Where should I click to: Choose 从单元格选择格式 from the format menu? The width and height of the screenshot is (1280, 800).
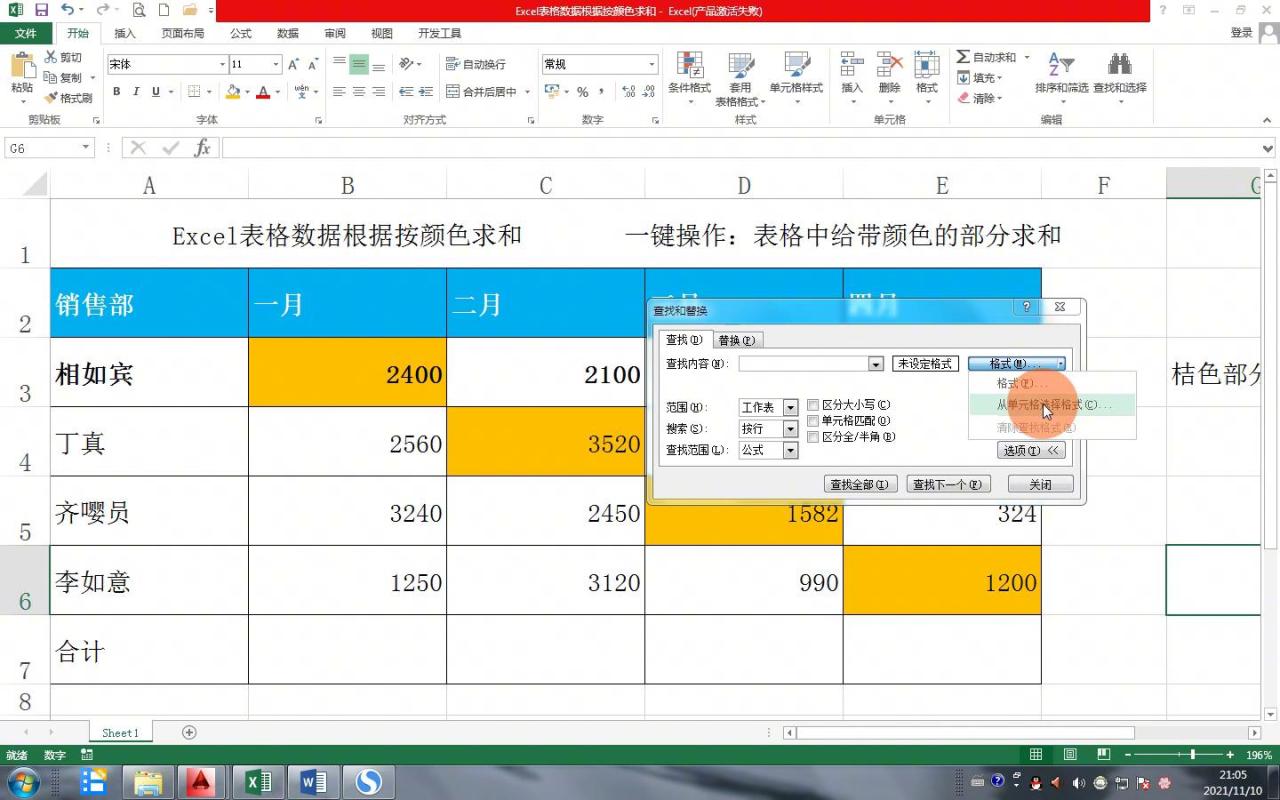coord(1052,405)
